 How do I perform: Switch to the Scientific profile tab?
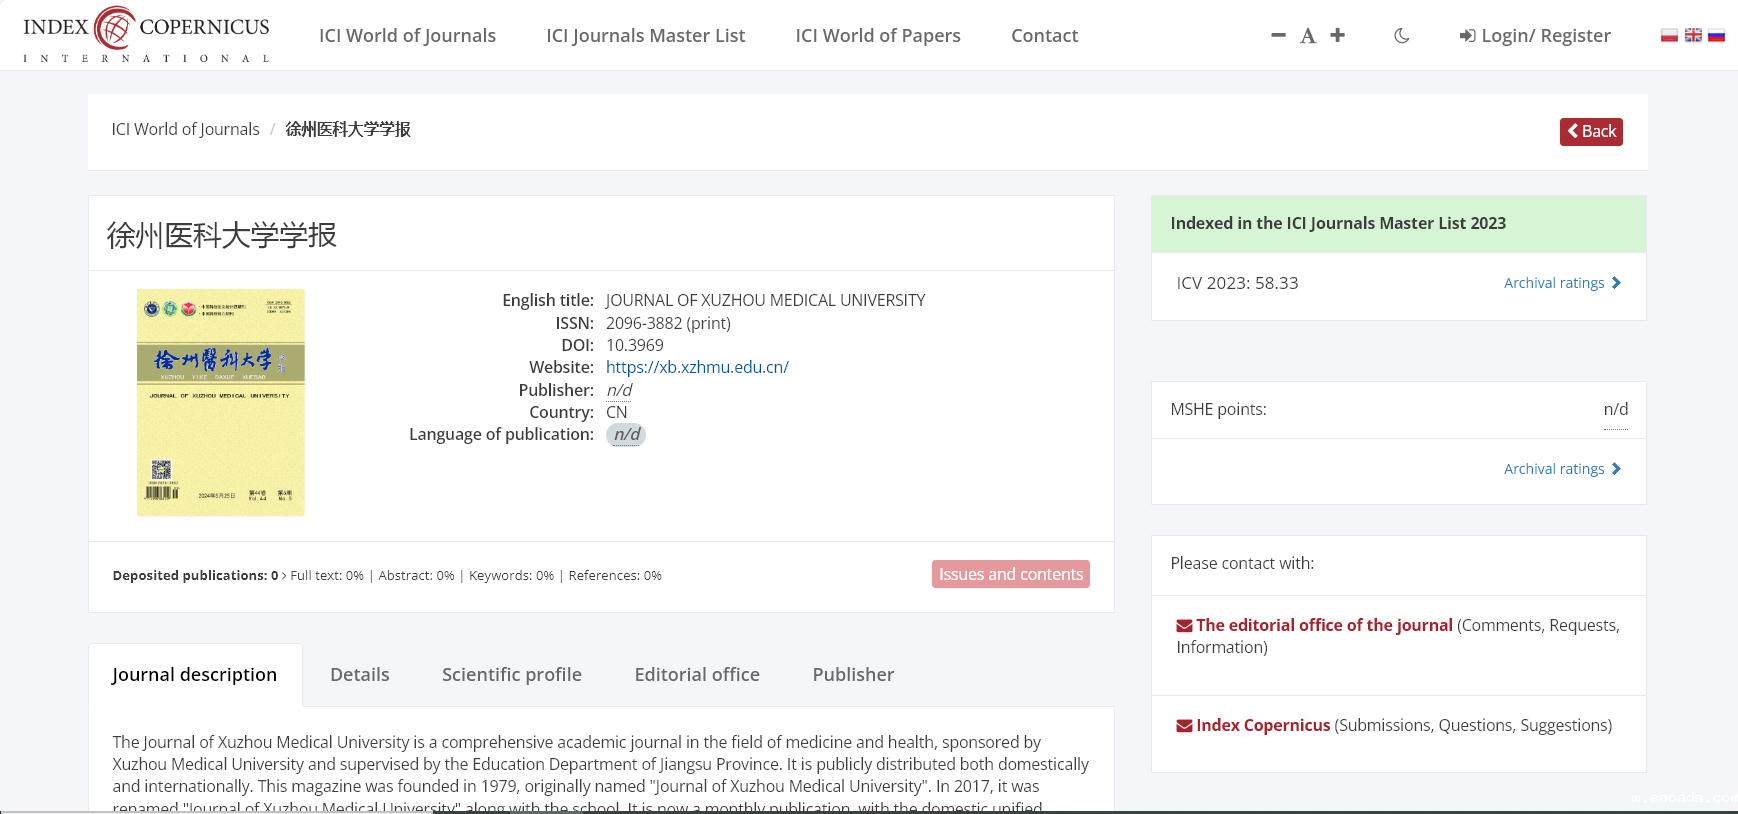tap(511, 675)
